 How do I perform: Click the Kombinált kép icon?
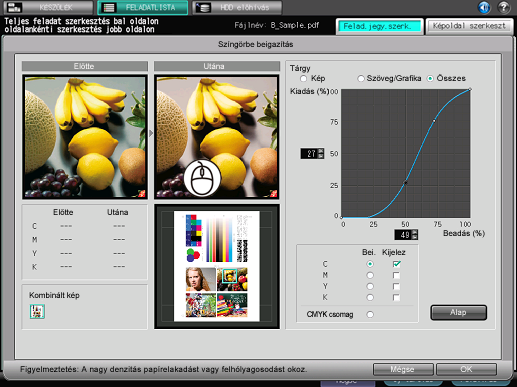pos(37,311)
